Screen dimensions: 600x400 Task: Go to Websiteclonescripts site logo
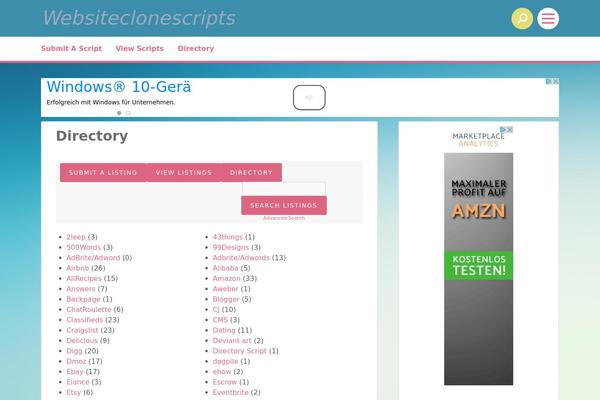[139, 18]
